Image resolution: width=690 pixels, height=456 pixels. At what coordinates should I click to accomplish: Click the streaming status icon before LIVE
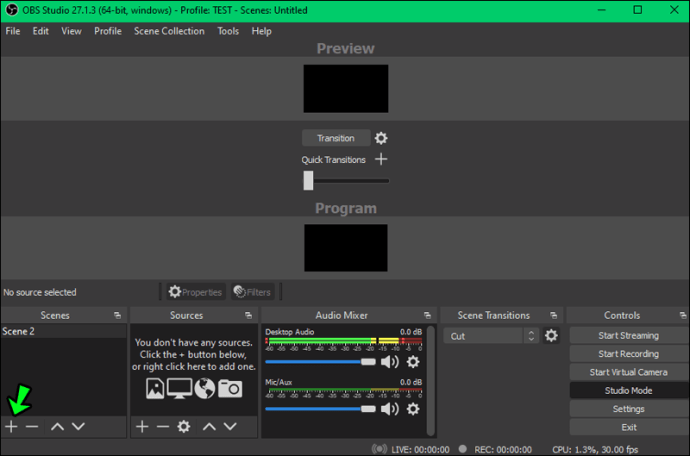(379, 449)
